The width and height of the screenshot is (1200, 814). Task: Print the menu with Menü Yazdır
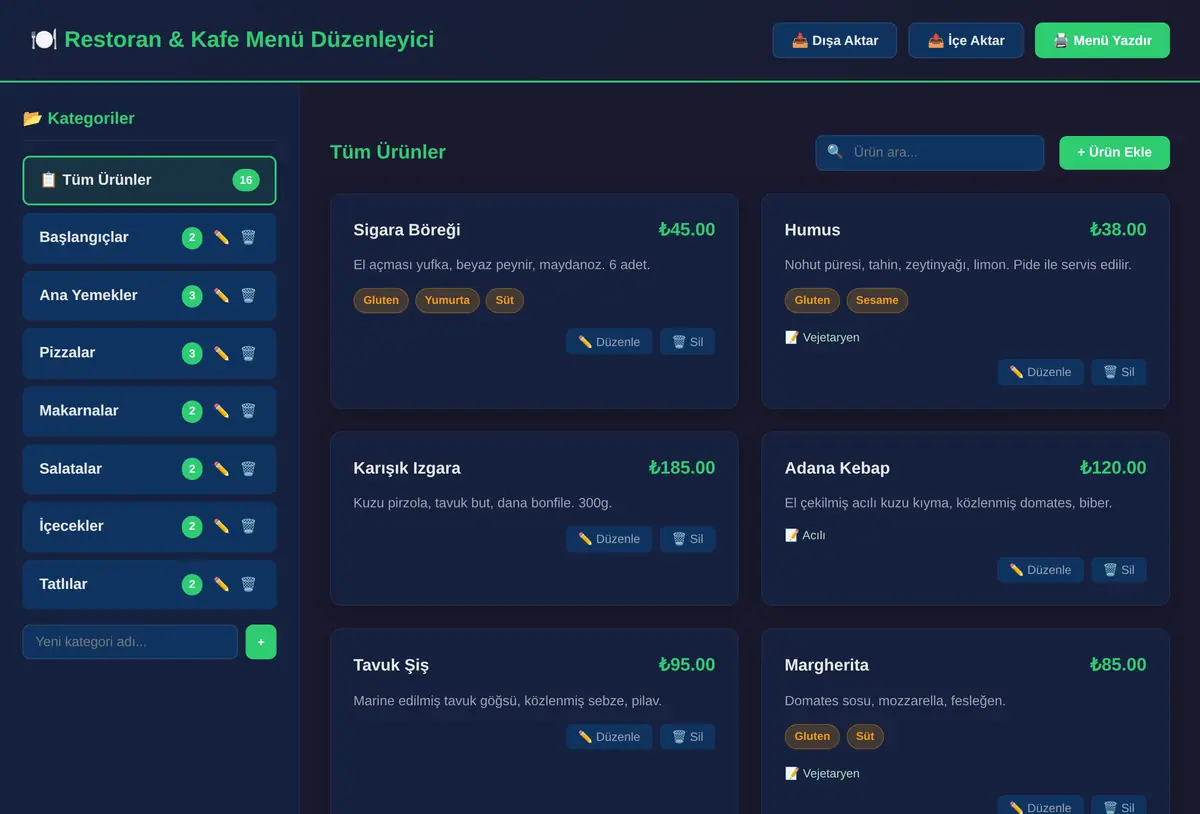click(1102, 41)
